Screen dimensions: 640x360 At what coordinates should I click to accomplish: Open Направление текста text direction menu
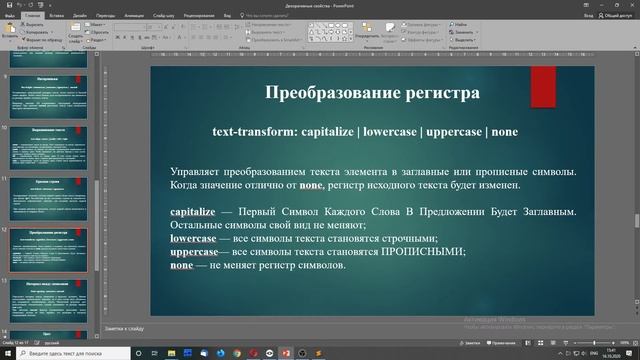269,24
